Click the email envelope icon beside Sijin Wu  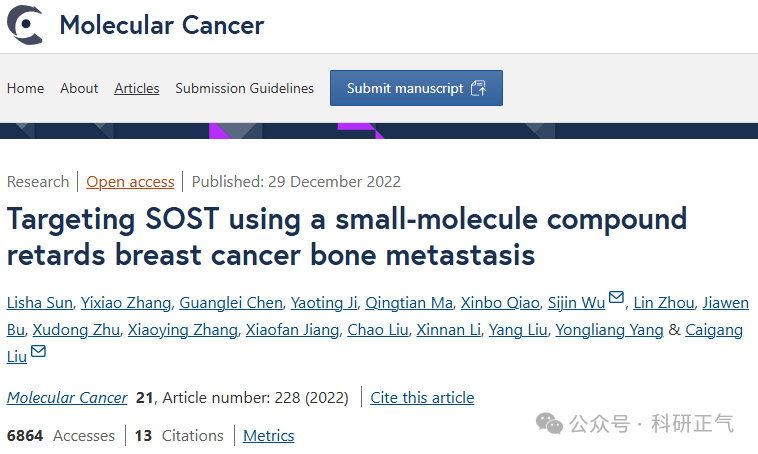pyautogui.click(x=616, y=297)
